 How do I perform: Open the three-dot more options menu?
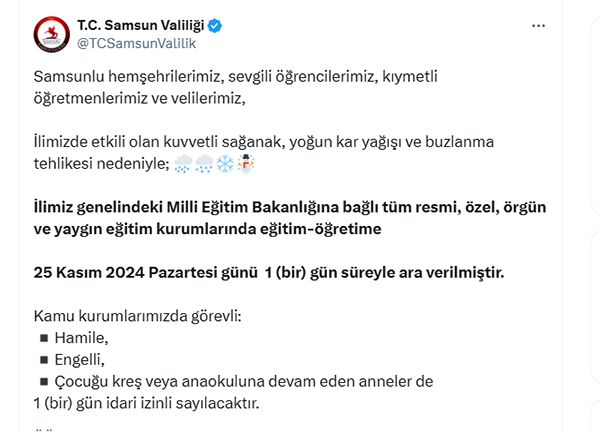[x=538, y=26]
